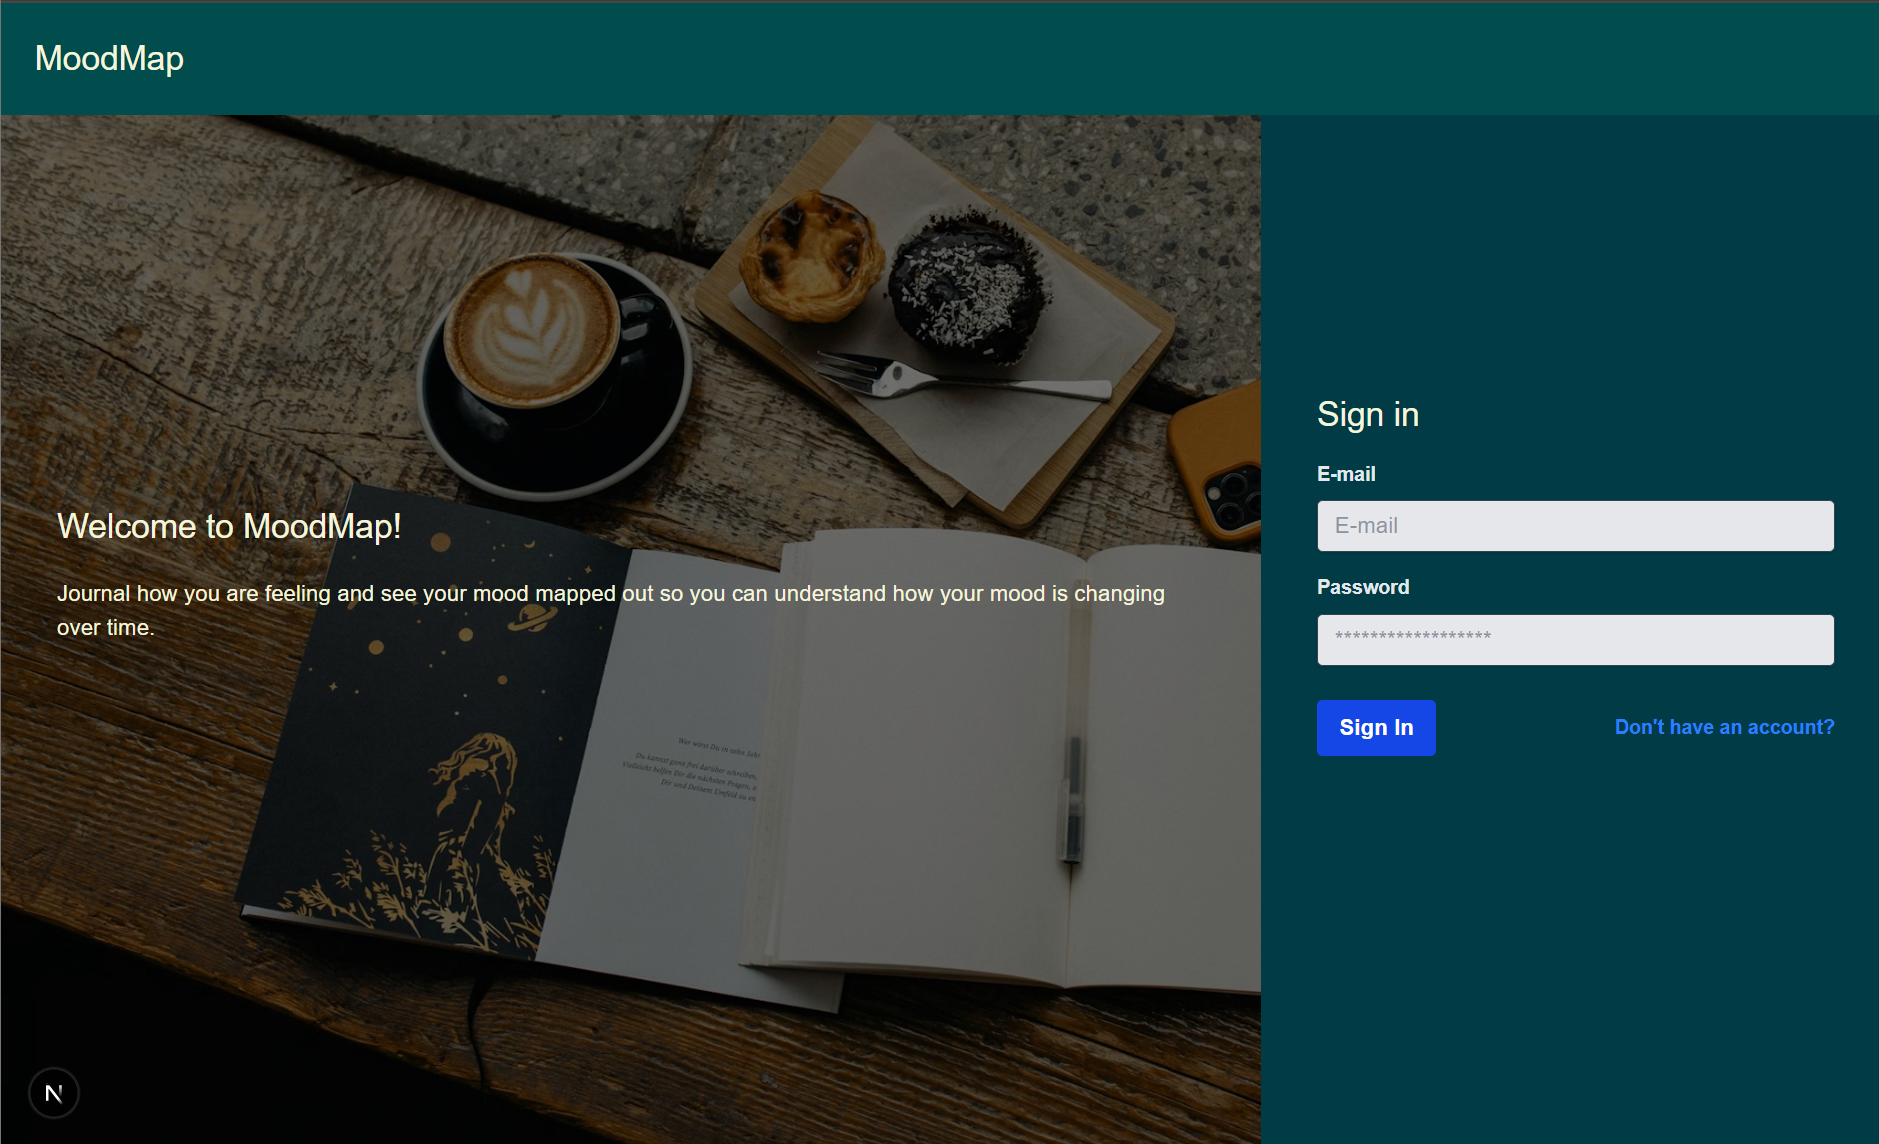Click the Password field label
The image size is (1879, 1144).
pyautogui.click(x=1363, y=587)
